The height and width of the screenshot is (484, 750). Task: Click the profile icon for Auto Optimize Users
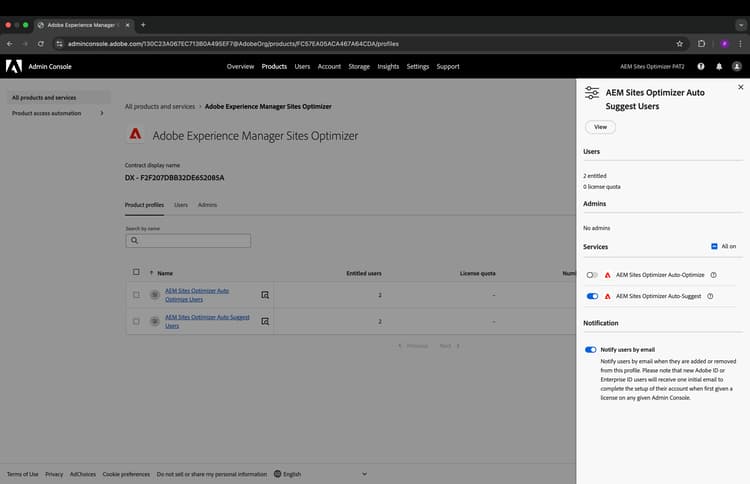154,295
